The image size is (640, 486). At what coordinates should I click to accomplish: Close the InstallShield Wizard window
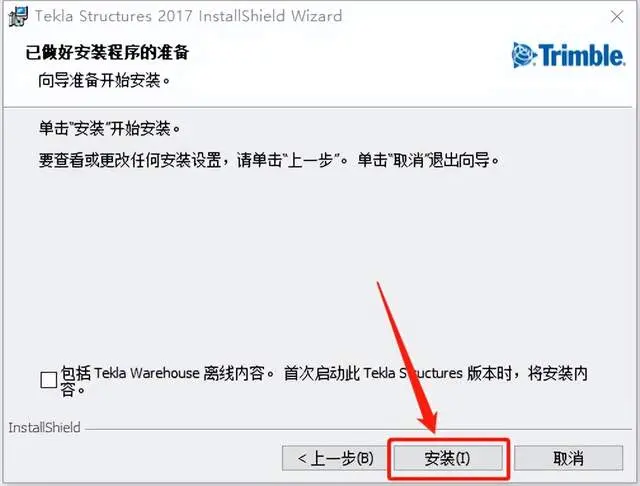click(x=617, y=17)
